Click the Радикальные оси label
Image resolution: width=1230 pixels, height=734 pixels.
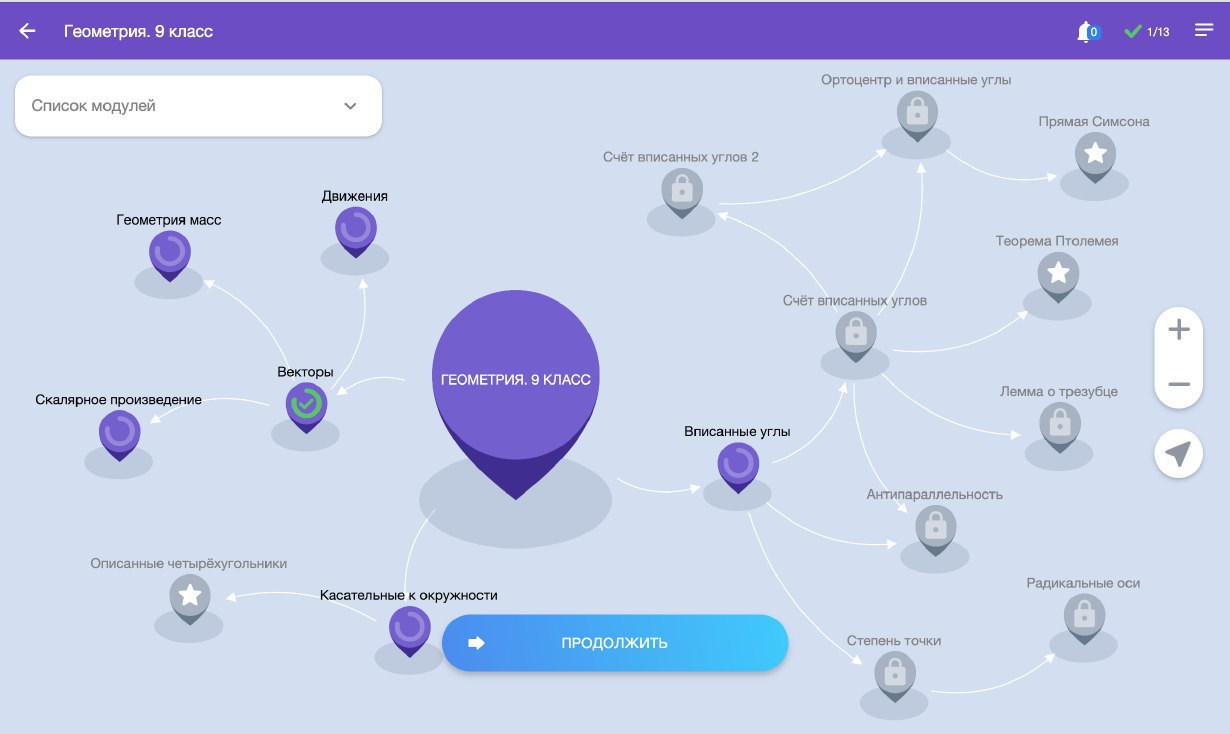(1083, 583)
